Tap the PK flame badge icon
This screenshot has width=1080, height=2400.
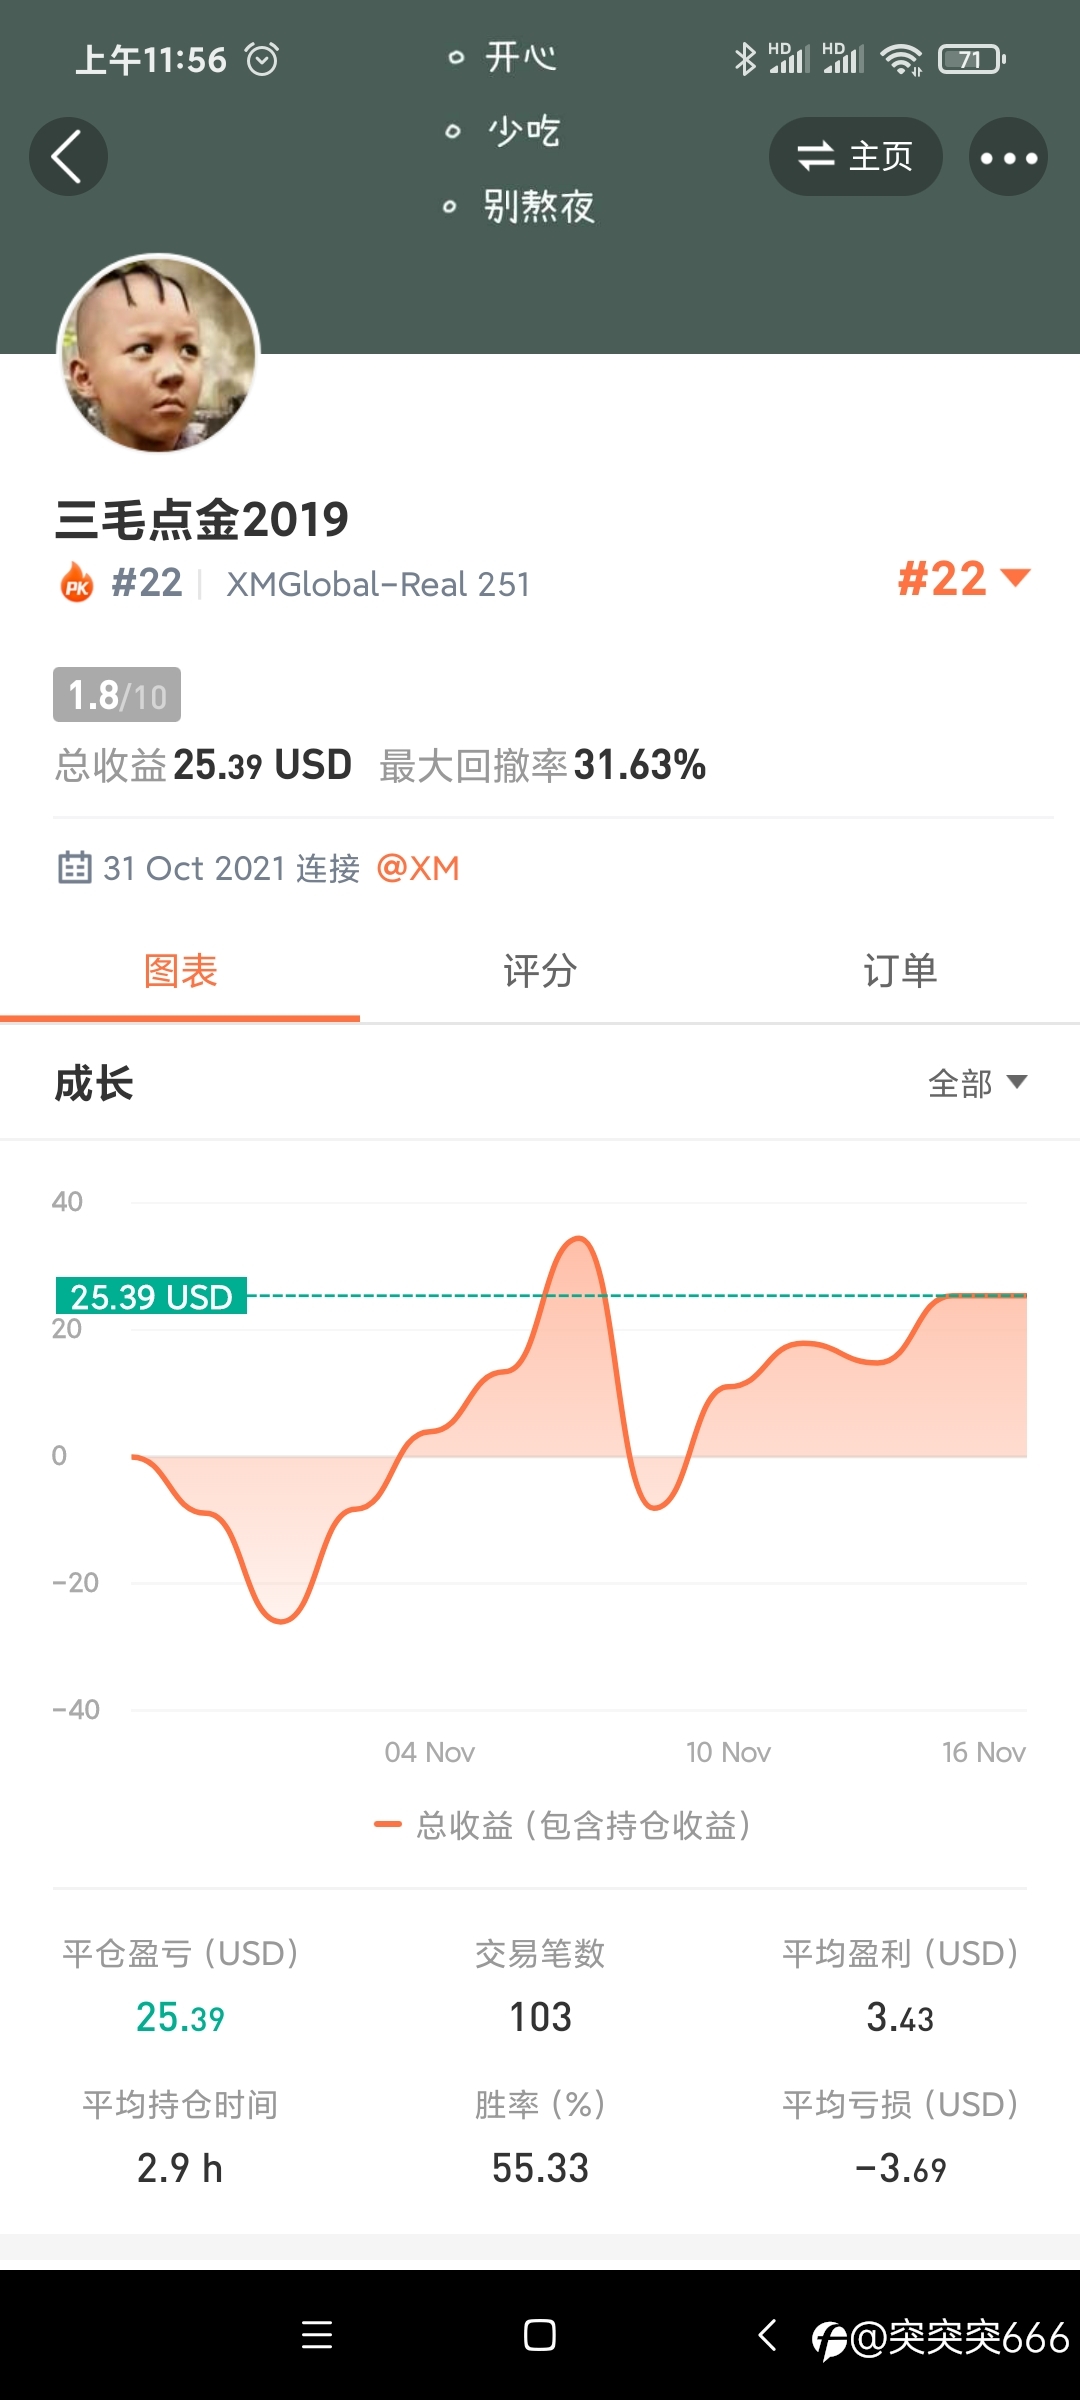coord(77,583)
